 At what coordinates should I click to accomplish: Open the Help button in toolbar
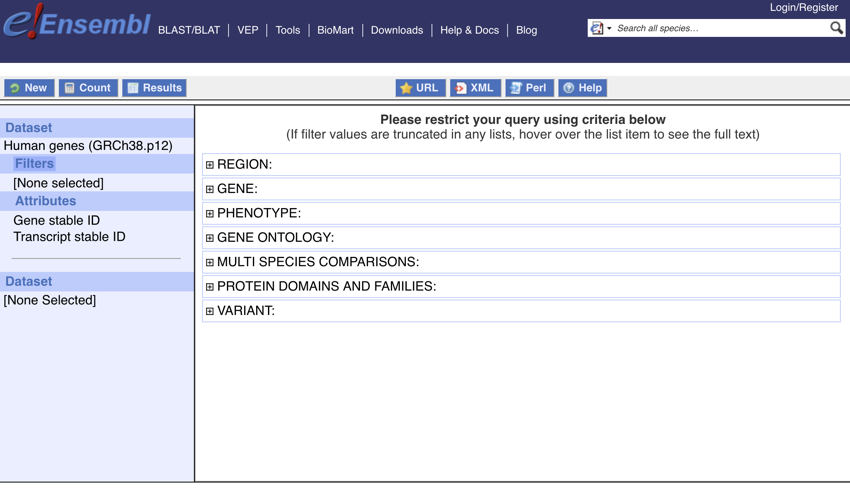(582, 88)
